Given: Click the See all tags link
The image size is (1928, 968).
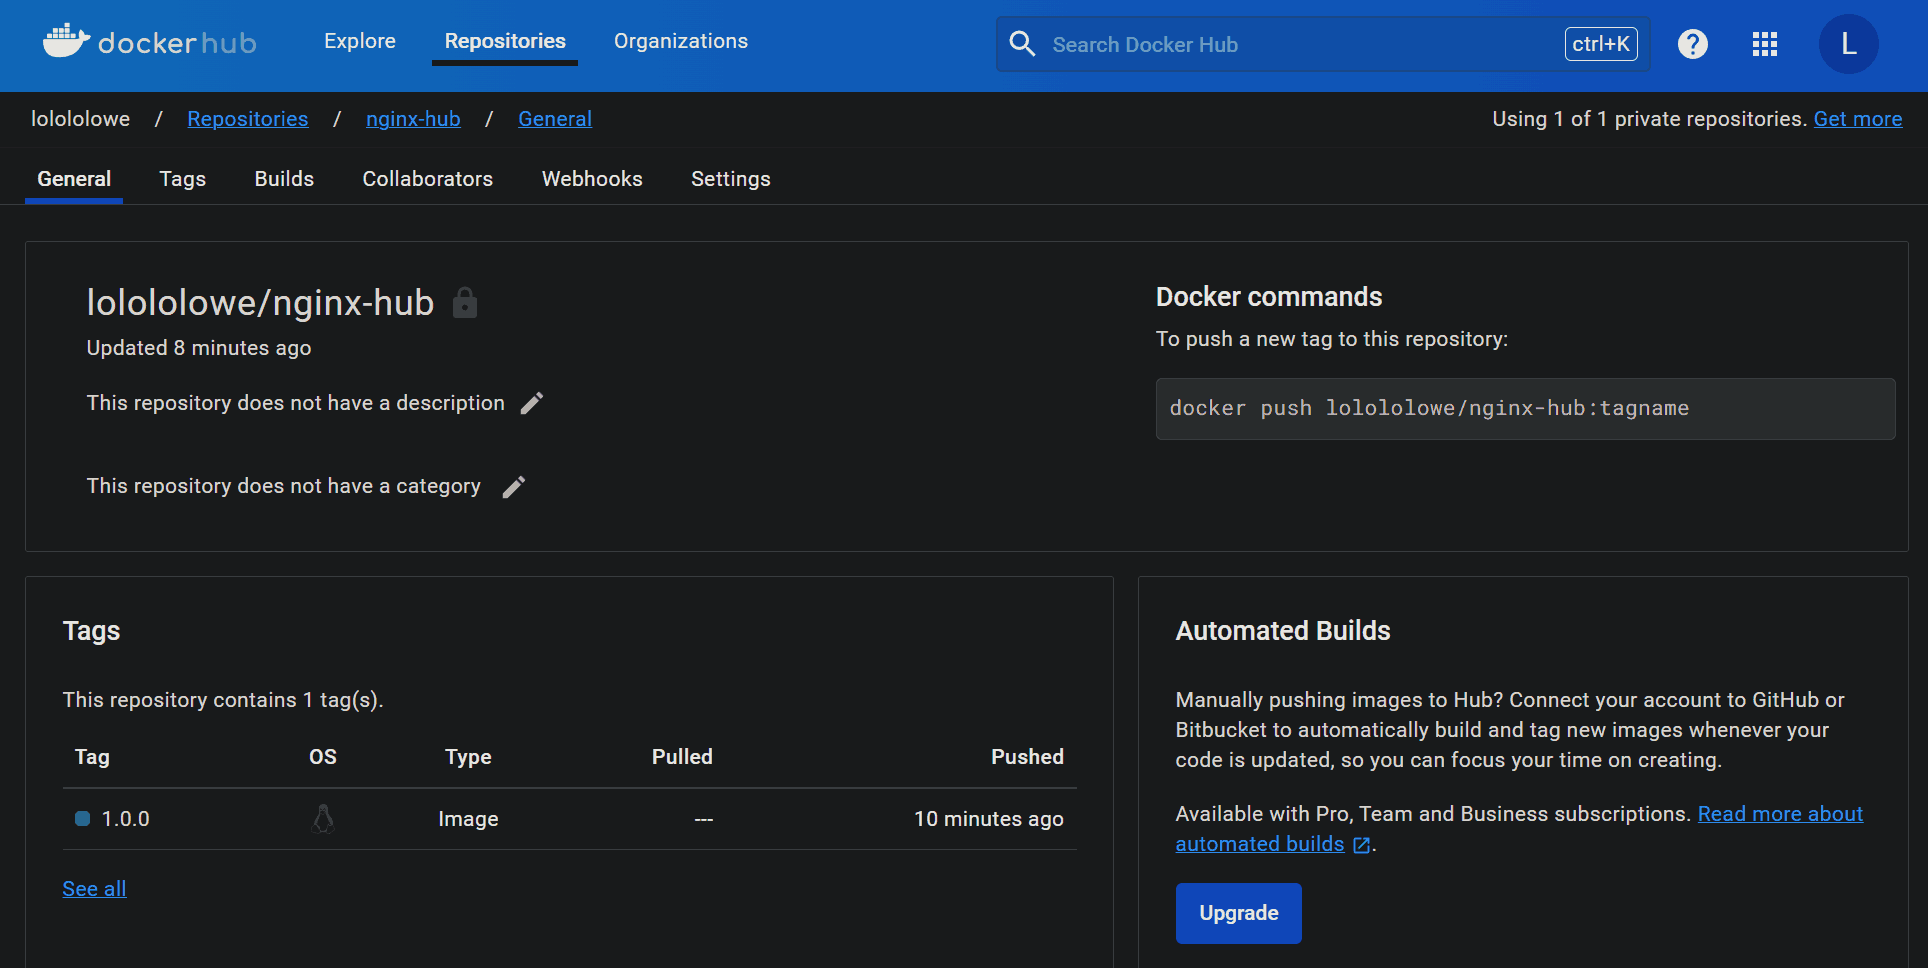Looking at the screenshot, I should point(94,889).
